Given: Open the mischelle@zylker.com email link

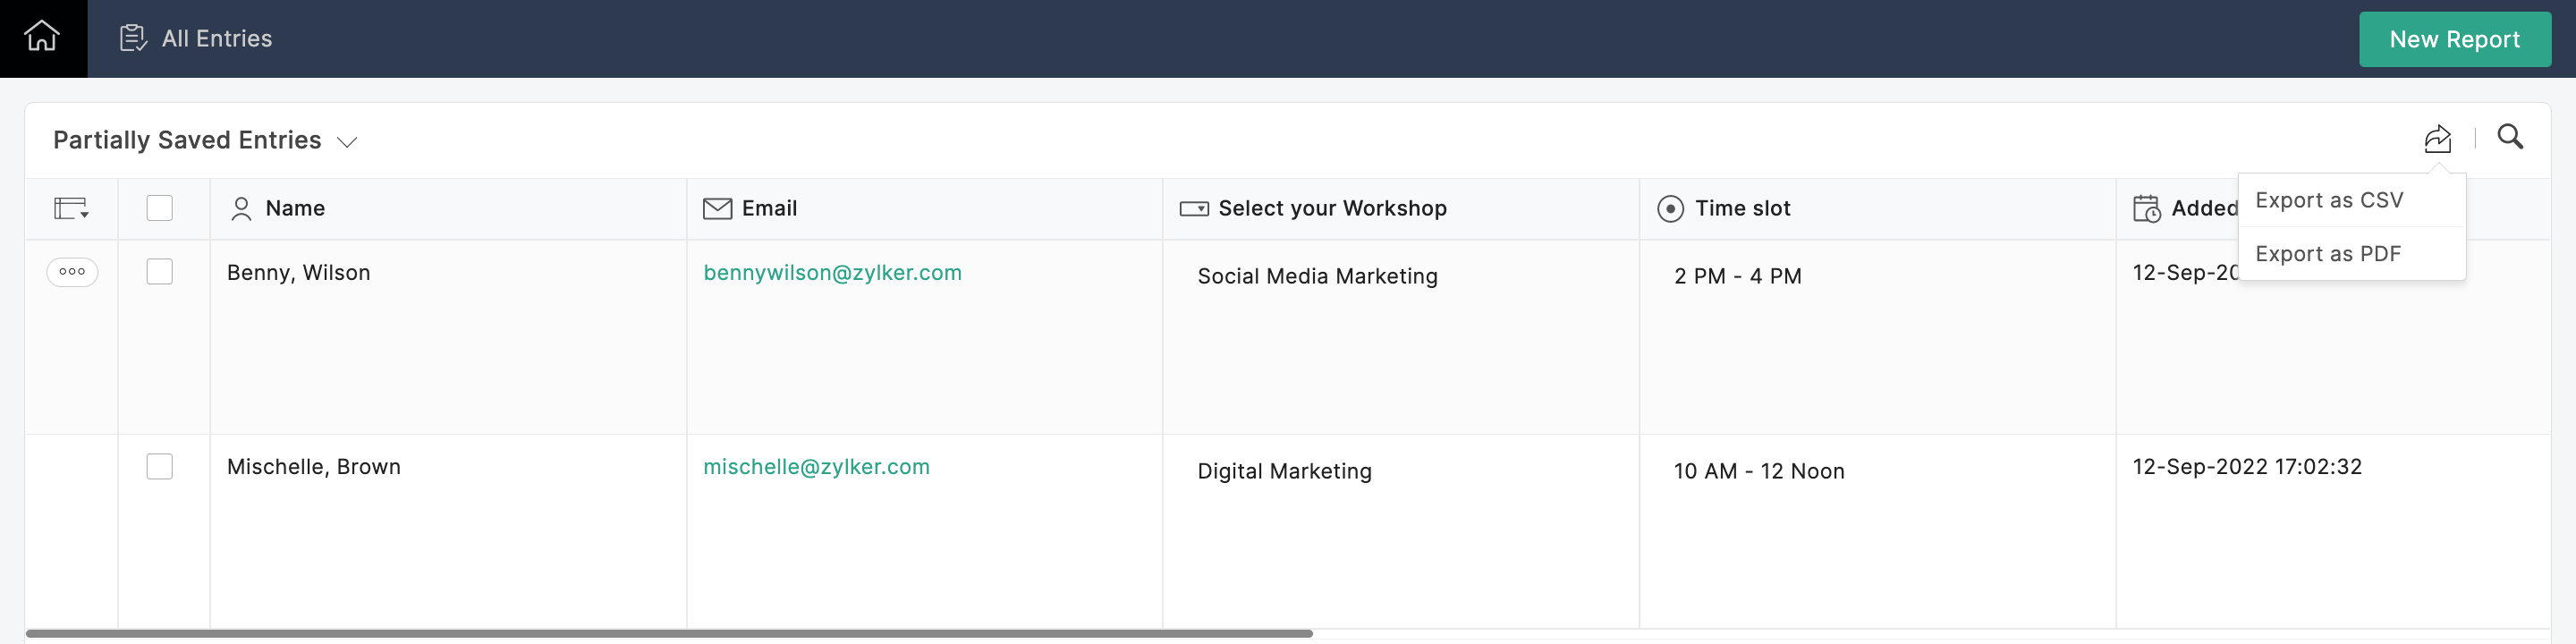Looking at the screenshot, I should coord(816,467).
